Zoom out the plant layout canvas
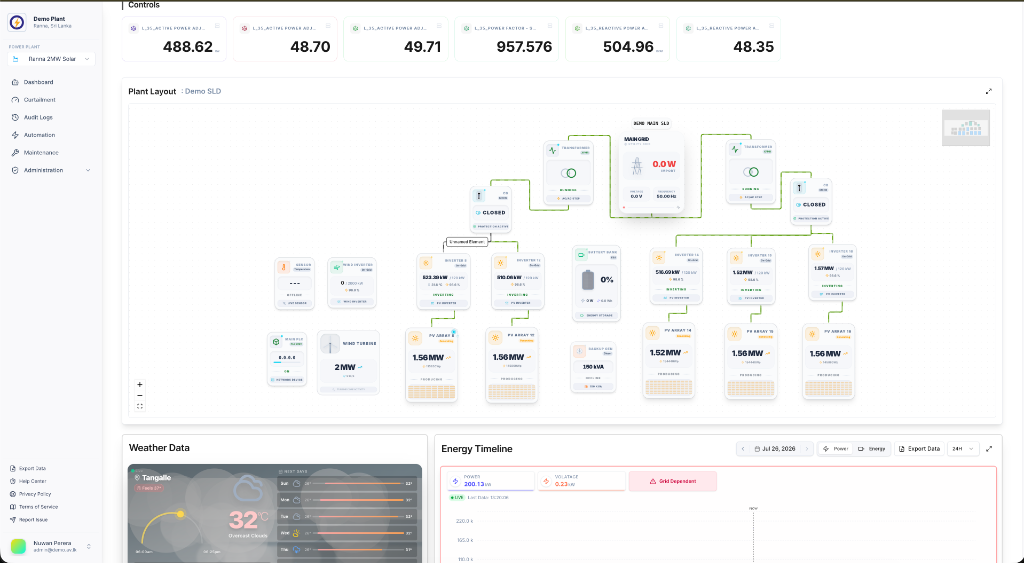 pyautogui.click(x=140, y=396)
